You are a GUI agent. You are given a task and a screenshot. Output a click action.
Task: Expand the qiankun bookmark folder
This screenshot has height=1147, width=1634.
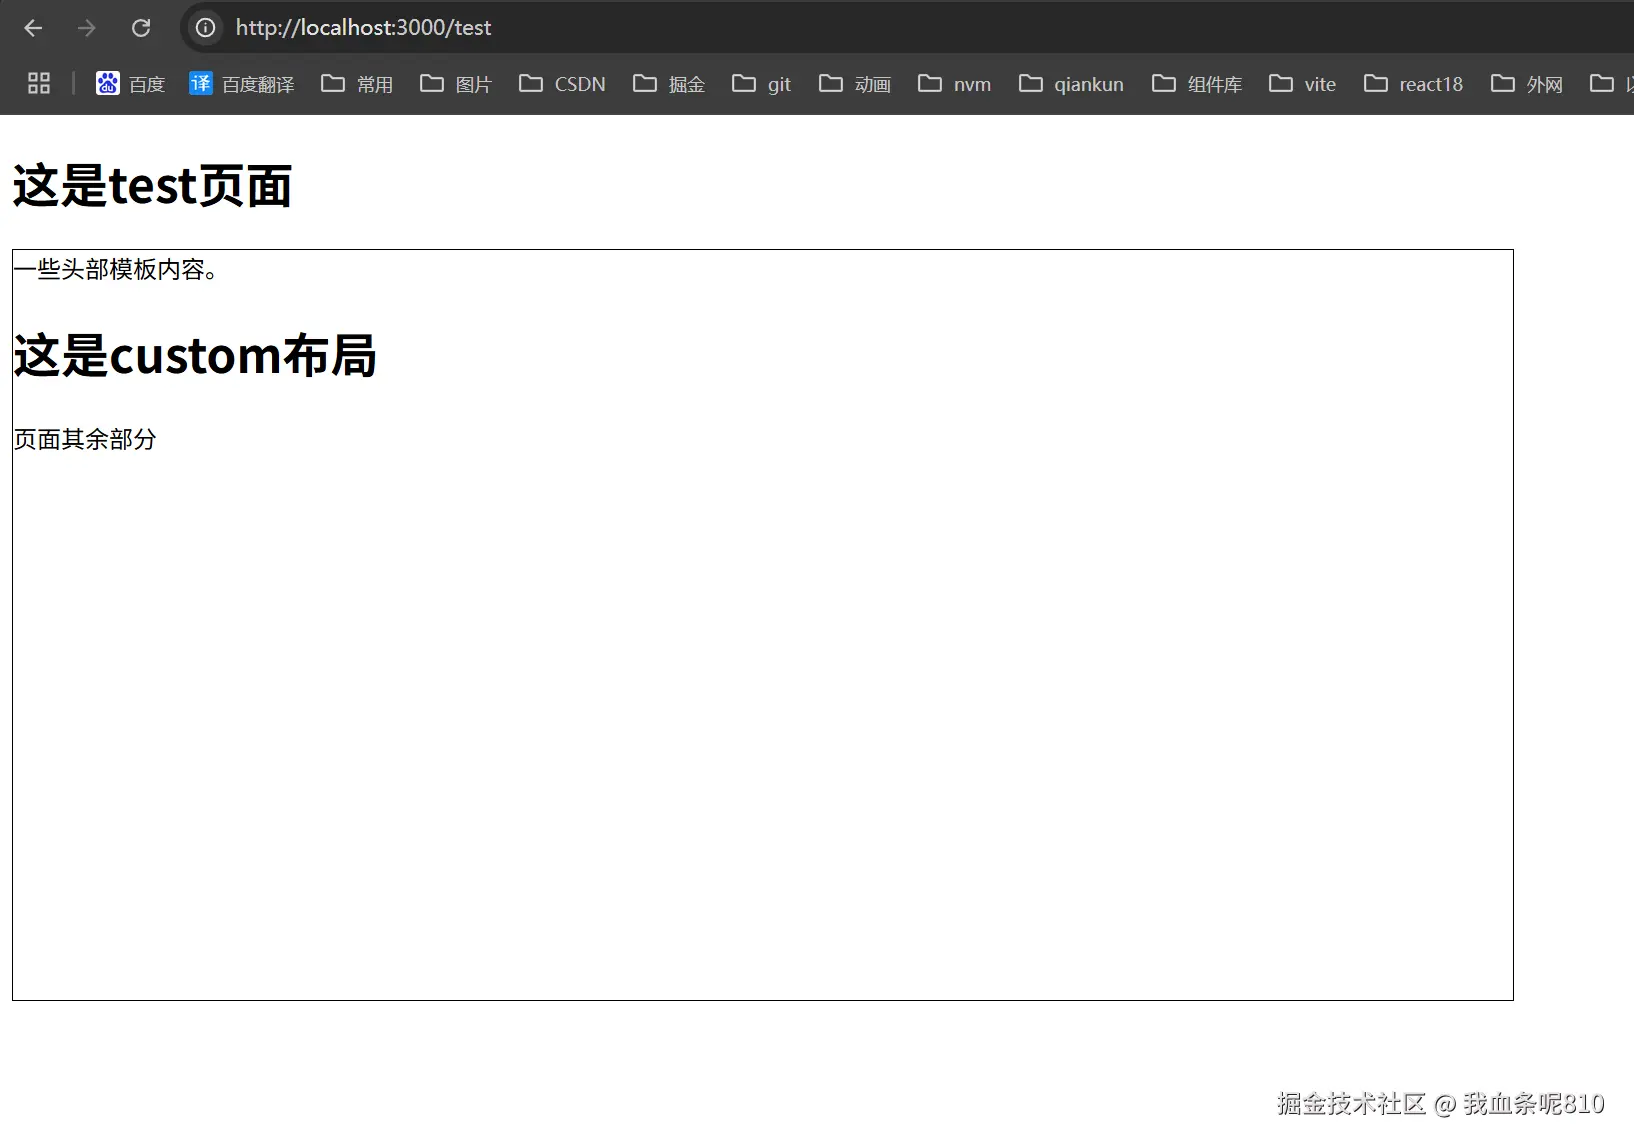tap(1071, 84)
